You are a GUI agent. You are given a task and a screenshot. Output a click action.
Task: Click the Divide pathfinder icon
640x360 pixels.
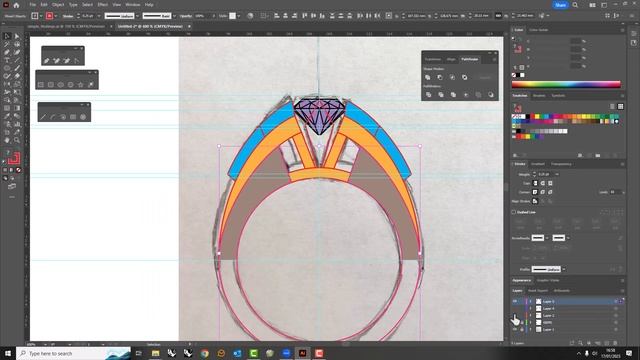429,95
